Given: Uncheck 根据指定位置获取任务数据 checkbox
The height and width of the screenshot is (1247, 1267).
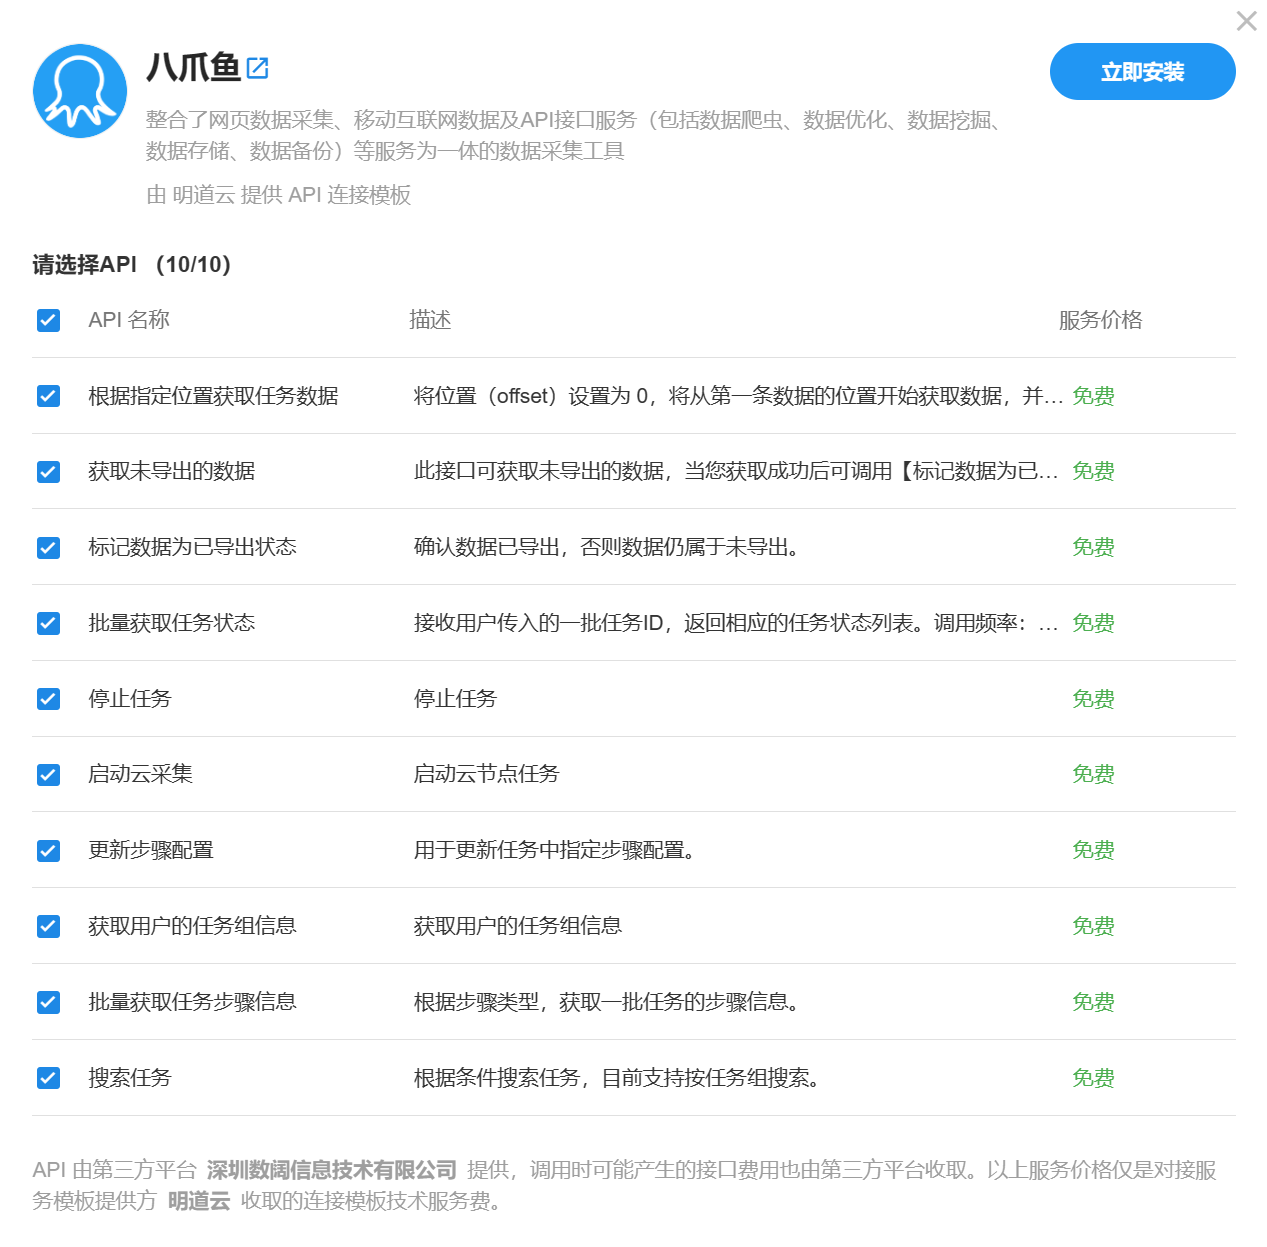Looking at the screenshot, I should [48, 396].
